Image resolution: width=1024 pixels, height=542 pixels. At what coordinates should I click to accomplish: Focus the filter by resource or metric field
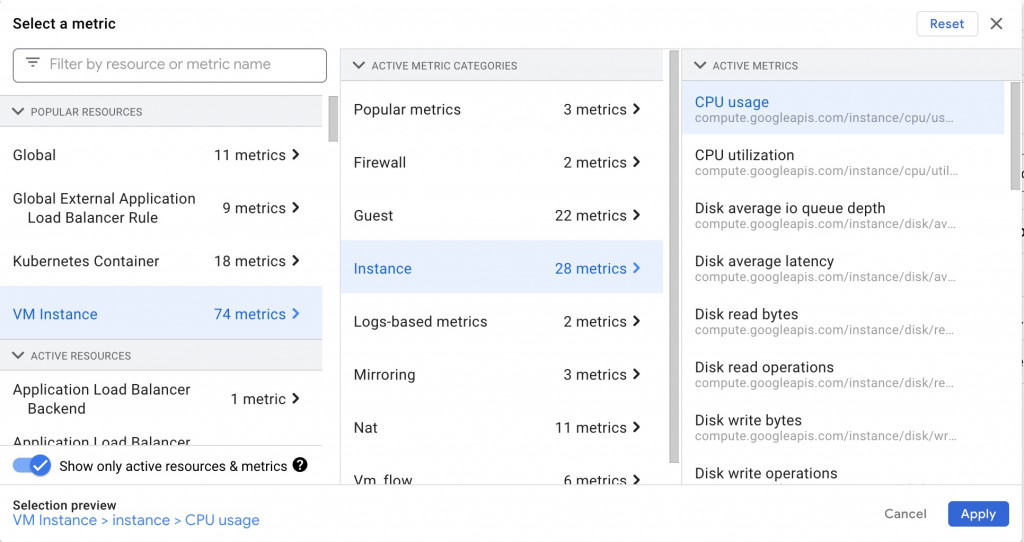180,64
